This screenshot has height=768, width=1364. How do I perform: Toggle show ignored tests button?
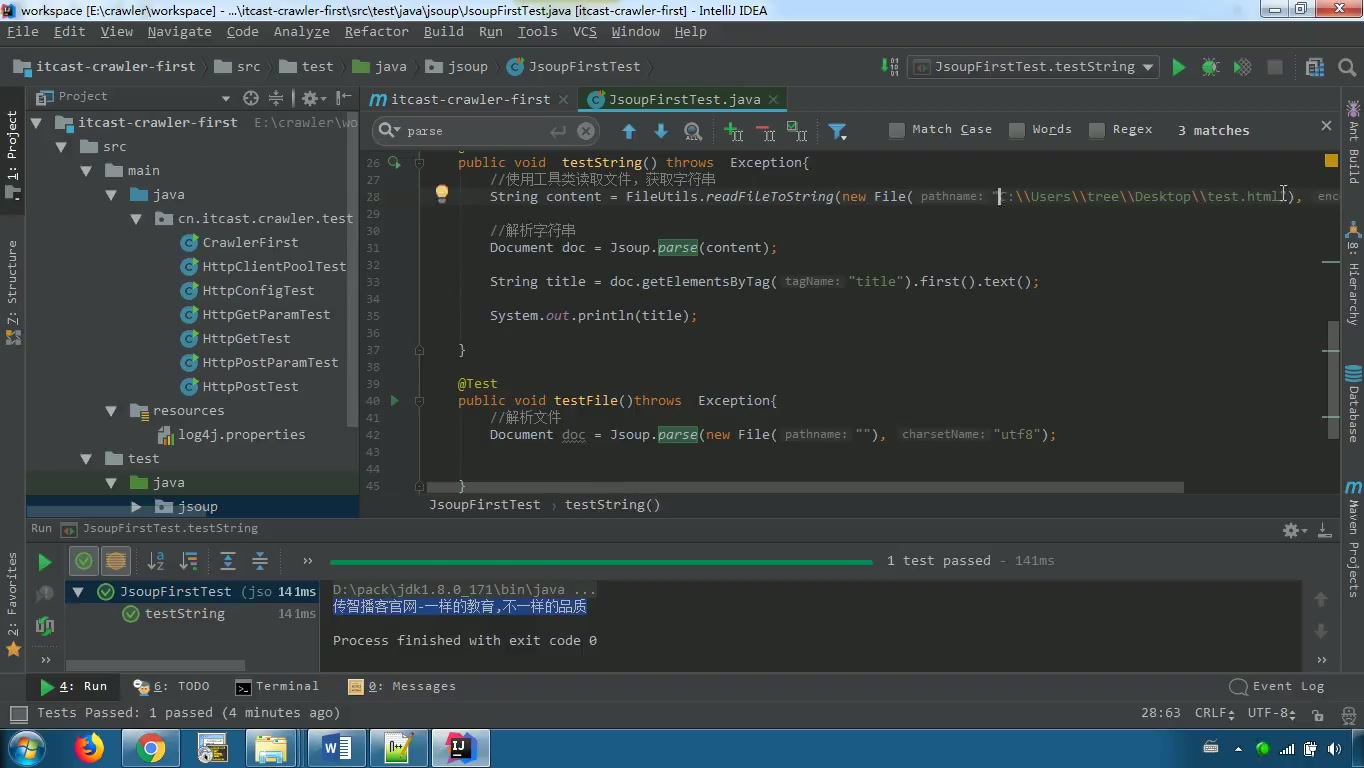(116, 561)
